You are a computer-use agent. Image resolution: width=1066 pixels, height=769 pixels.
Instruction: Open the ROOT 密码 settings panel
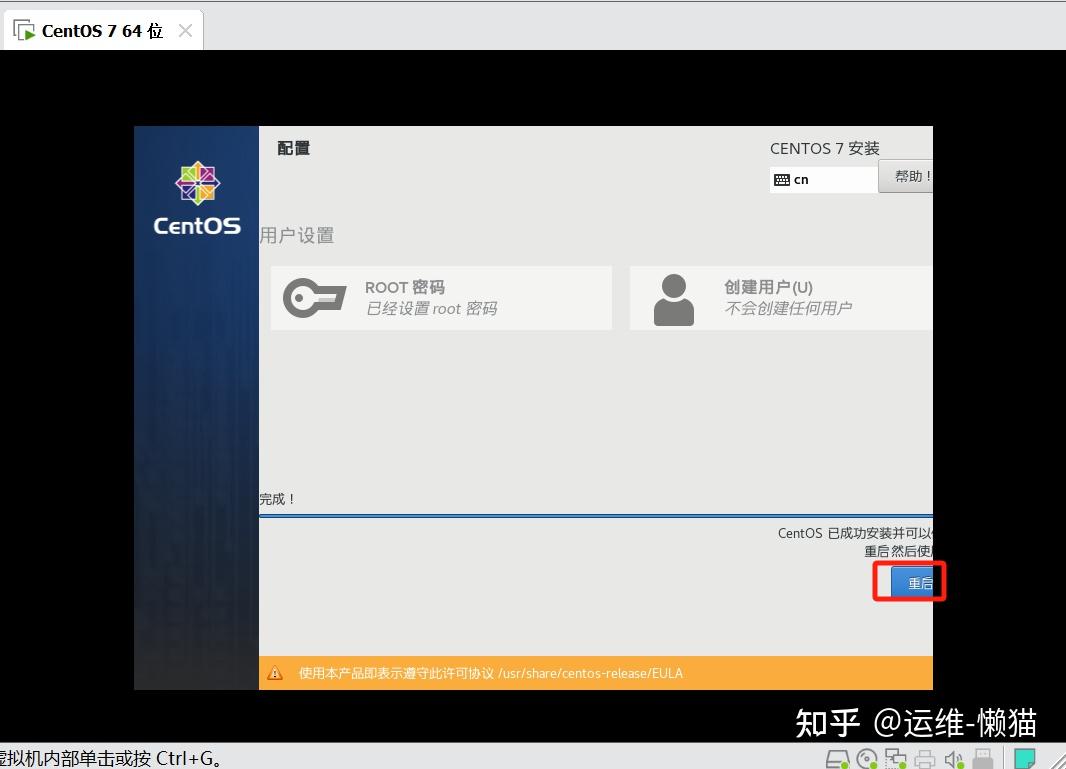coord(440,297)
